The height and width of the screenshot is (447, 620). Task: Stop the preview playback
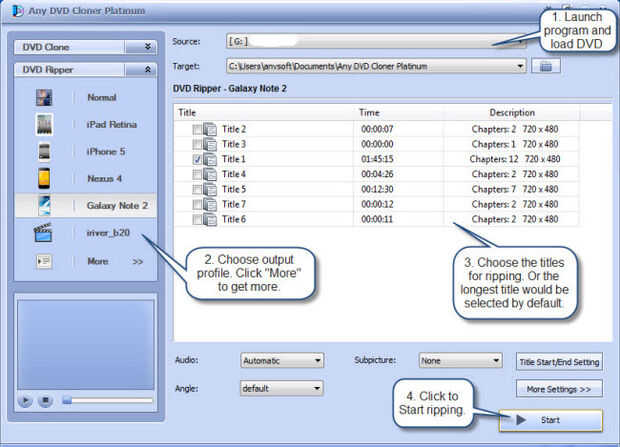(45, 401)
